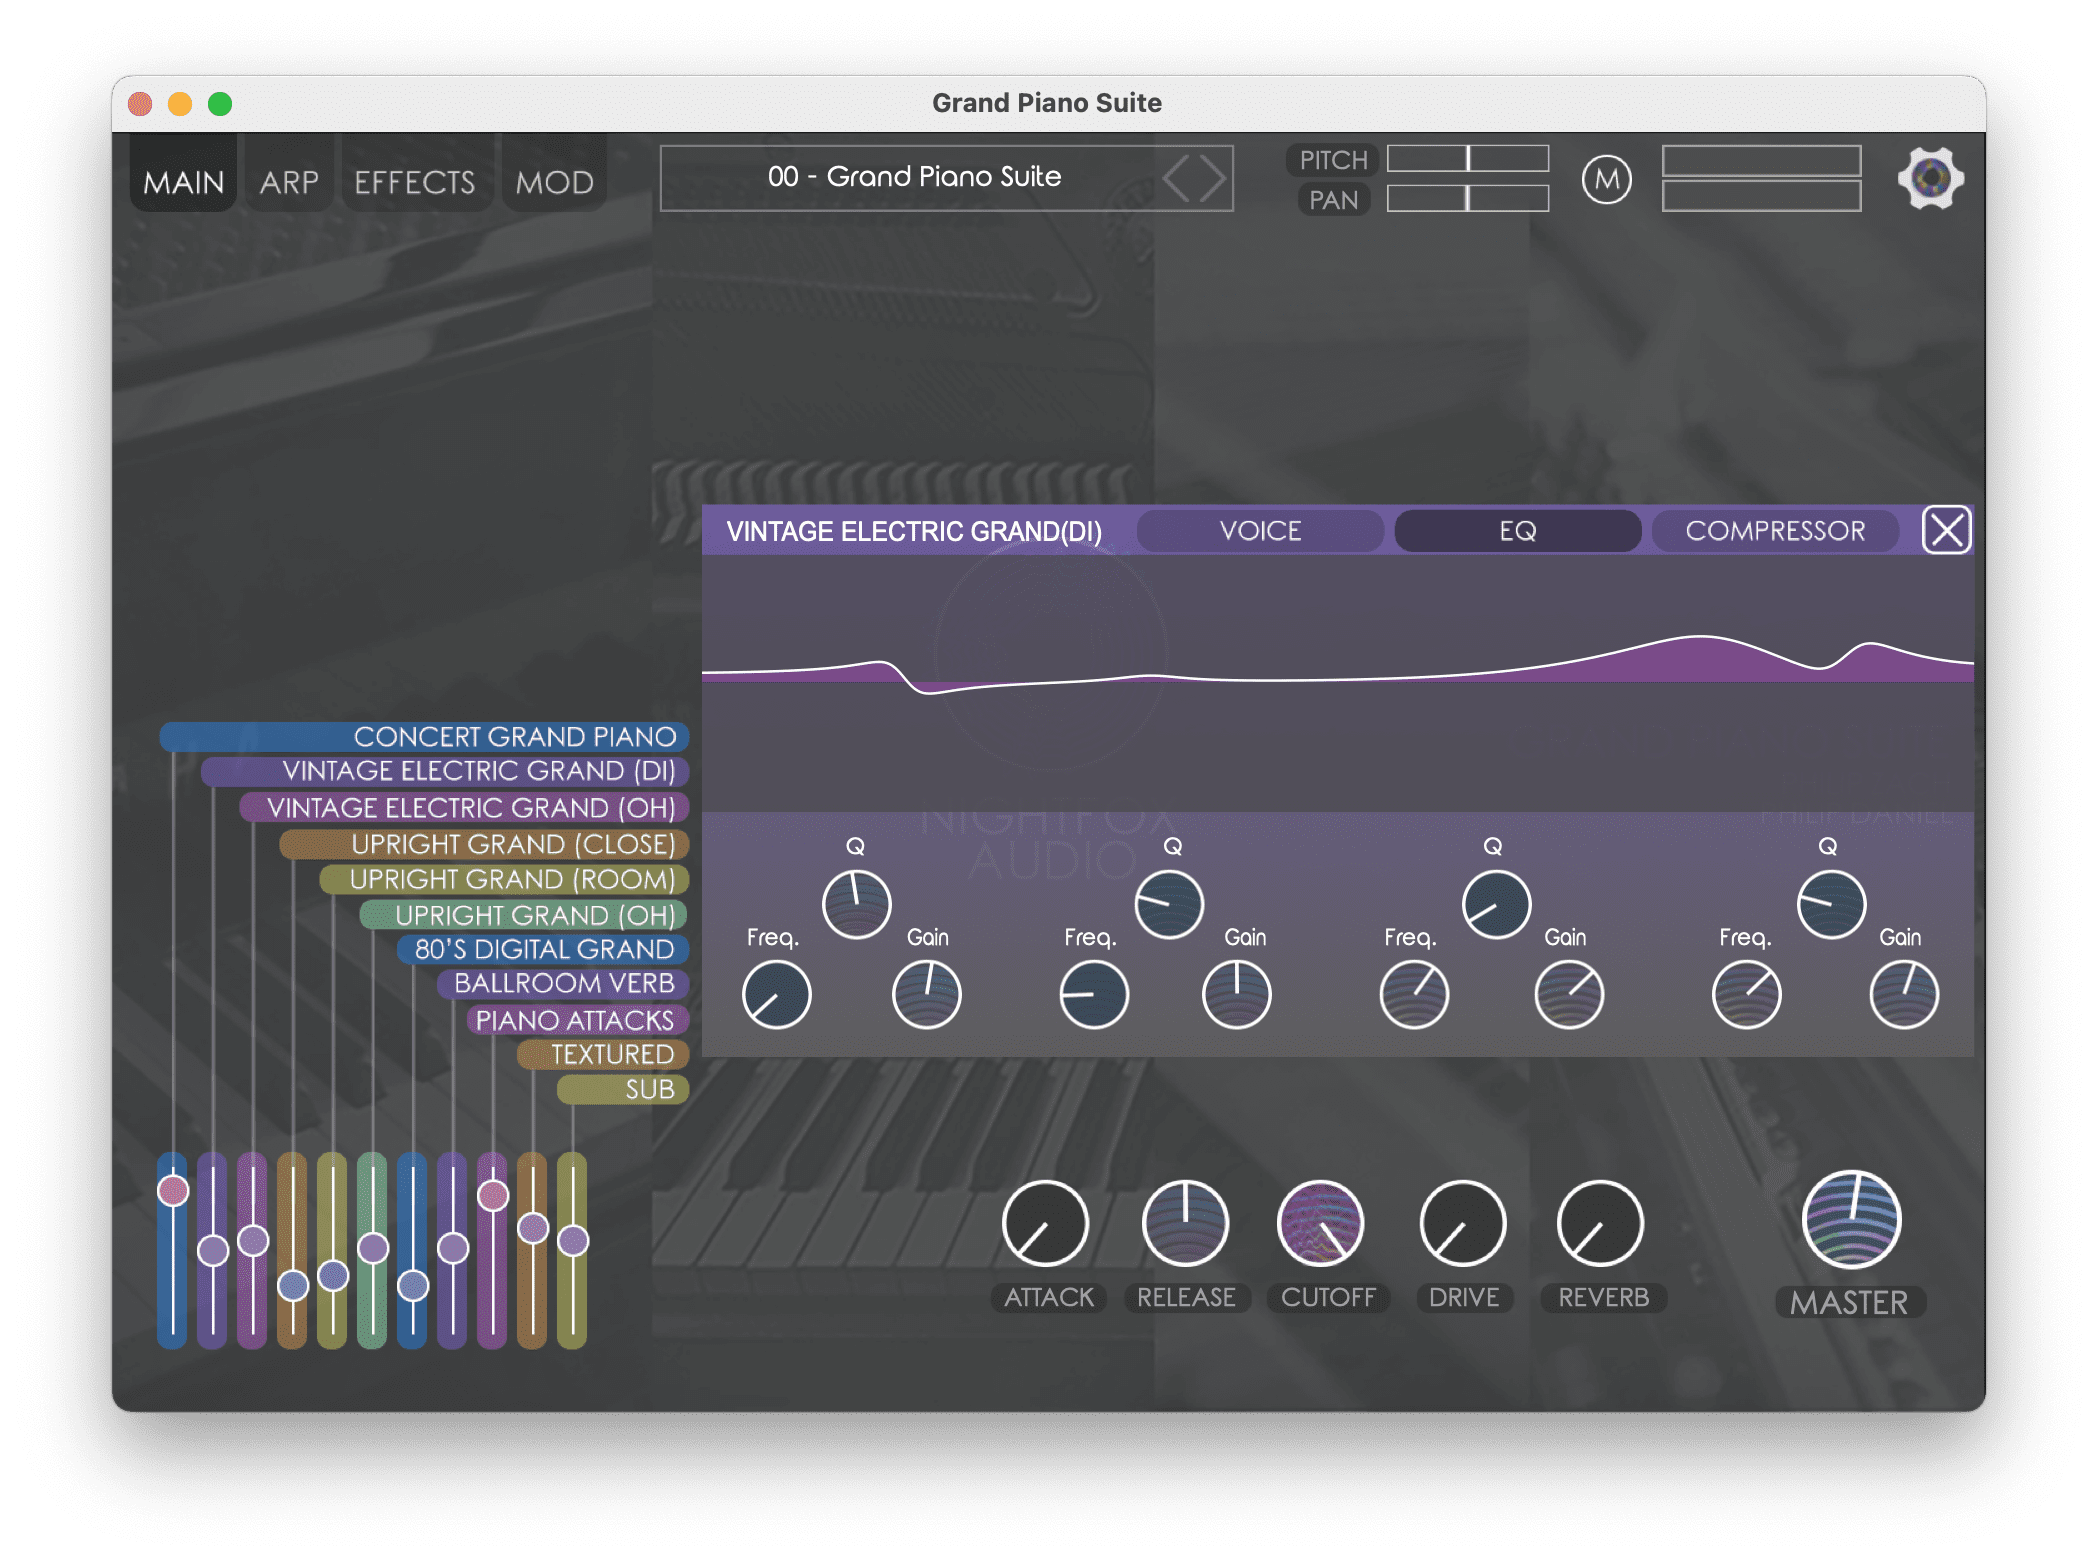The image size is (2098, 1560).
Task: Switch to the EFFECTS tab
Action: click(414, 182)
